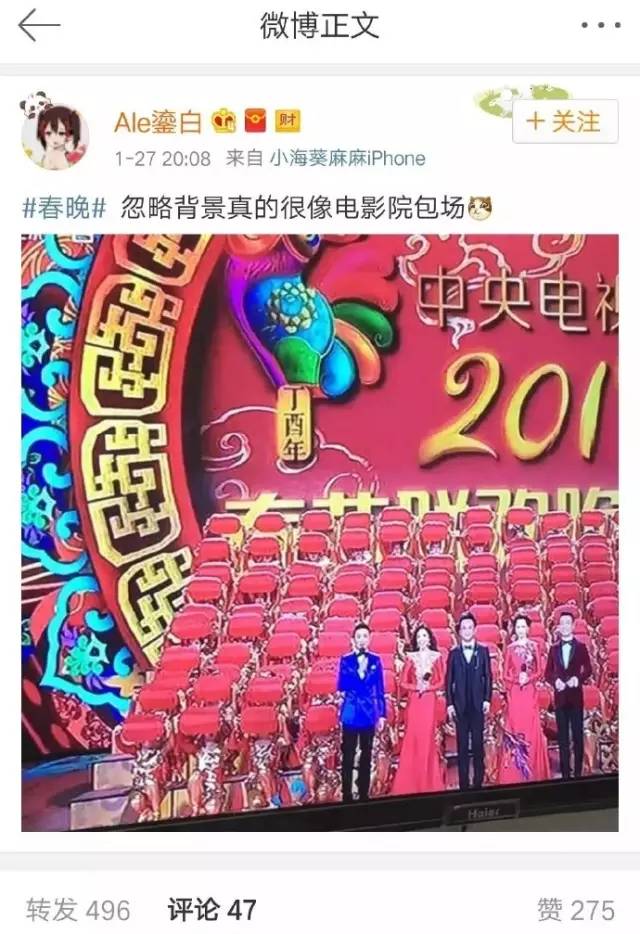Go back using the arrow icon
The image size is (640, 934).
pyautogui.click(x=39, y=25)
